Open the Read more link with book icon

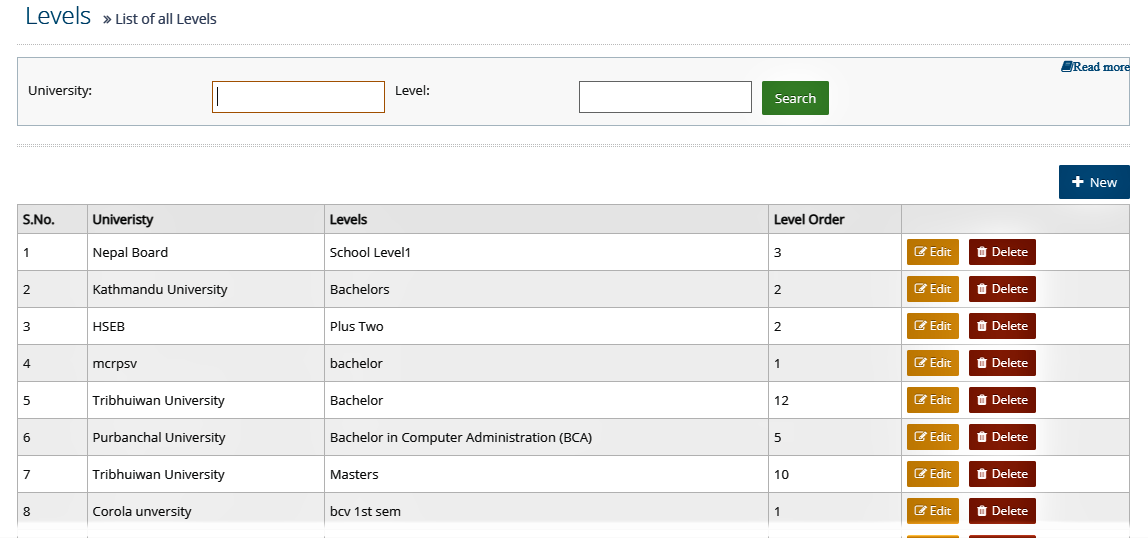point(1095,67)
